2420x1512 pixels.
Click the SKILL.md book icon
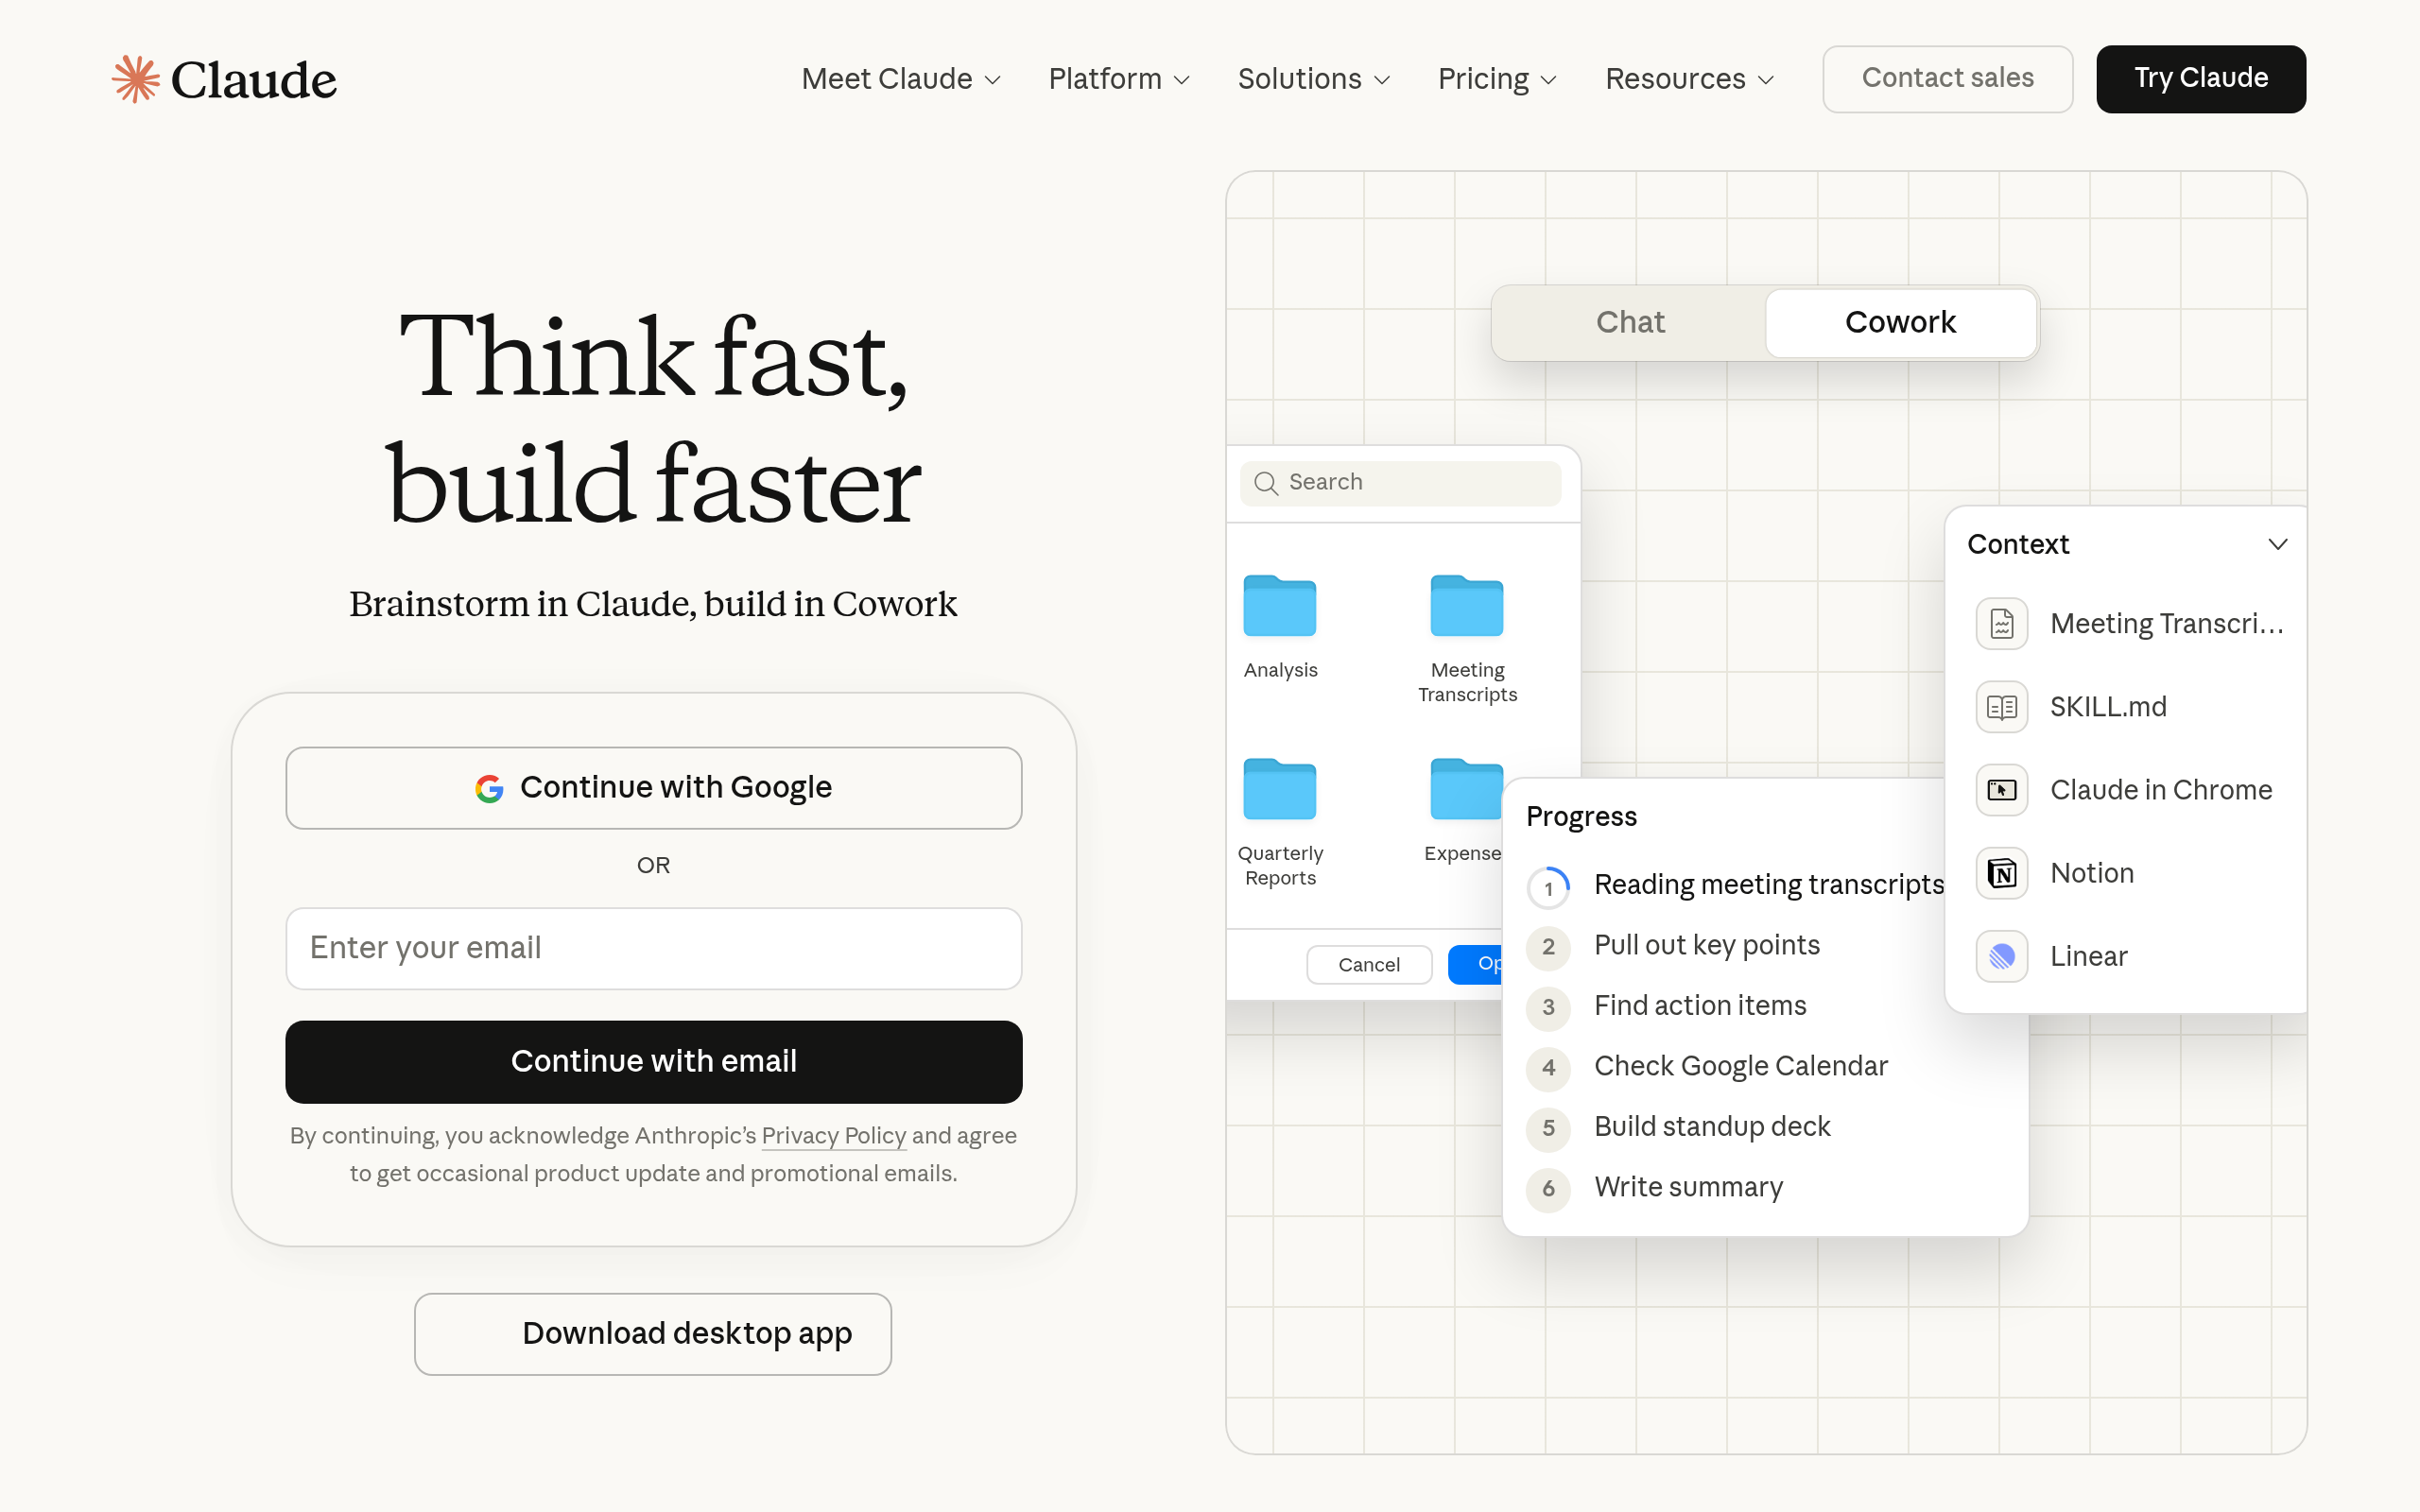[2001, 707]
